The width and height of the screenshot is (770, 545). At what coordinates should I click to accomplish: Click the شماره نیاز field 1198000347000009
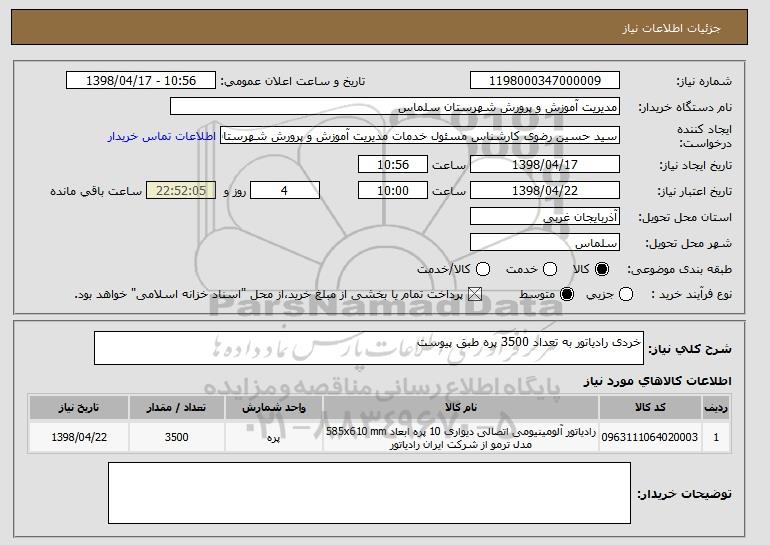(x=545, y=81)
